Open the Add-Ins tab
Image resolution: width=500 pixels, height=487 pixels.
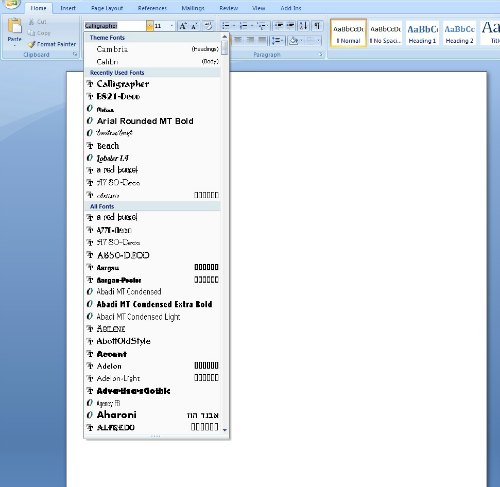291,8
